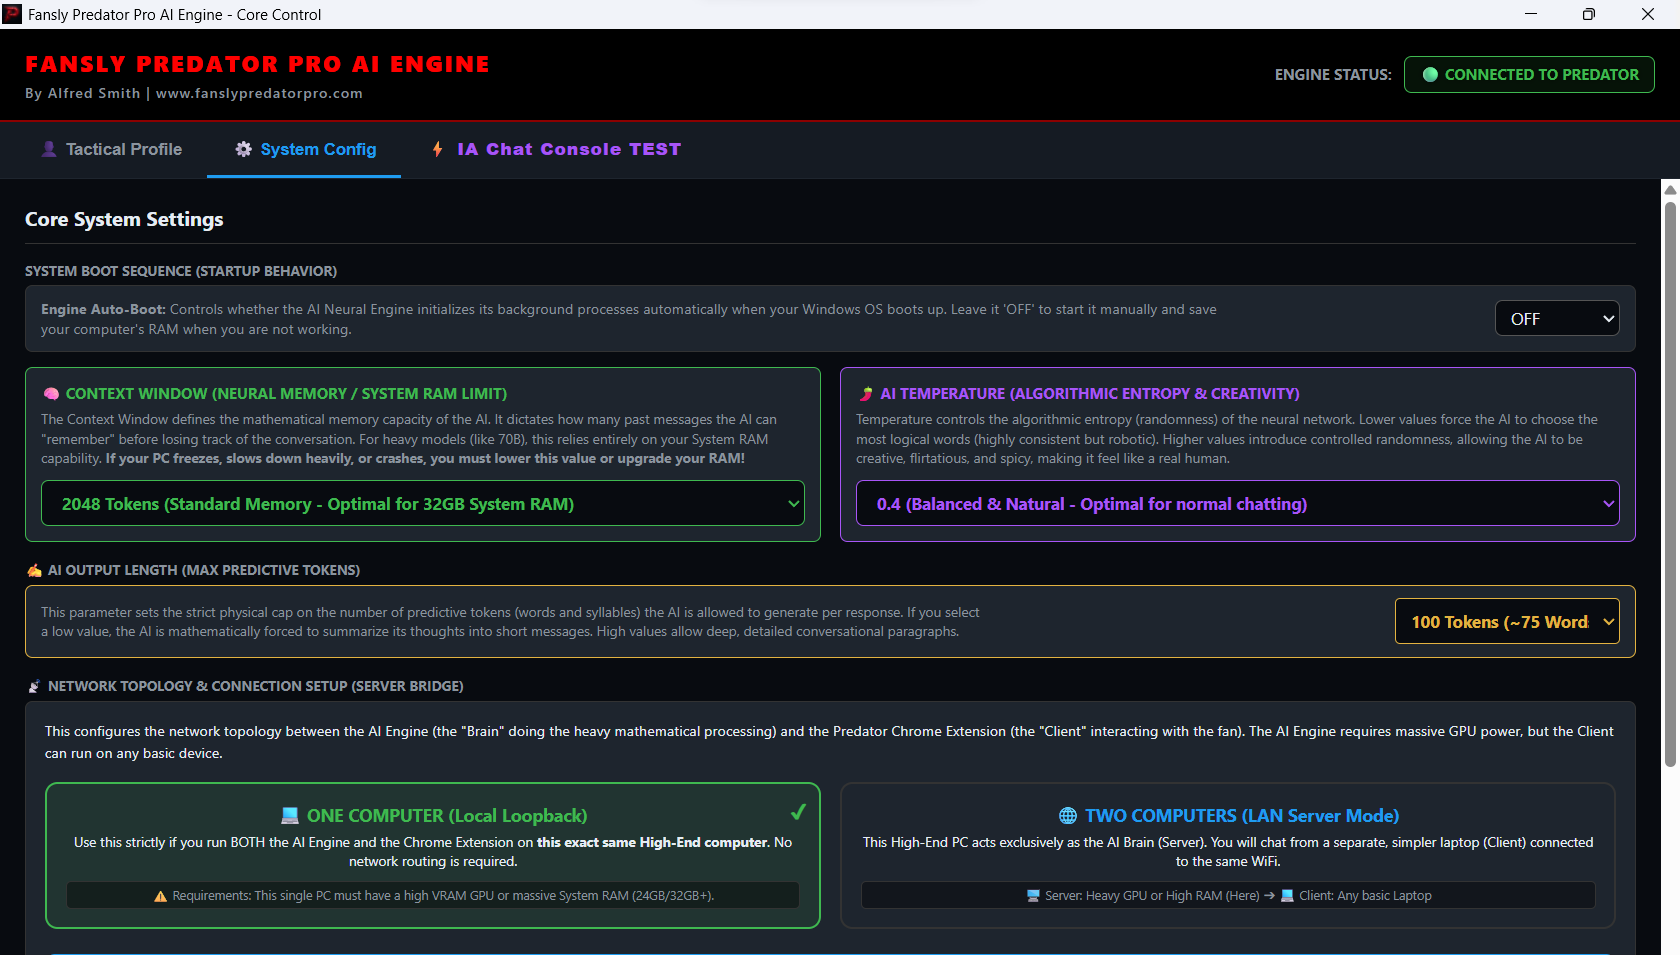The height and width of the screenshot is (955, 1680).
Task: Click the lightning bolt icon on IA Chat Console
Action: (437, 149)
